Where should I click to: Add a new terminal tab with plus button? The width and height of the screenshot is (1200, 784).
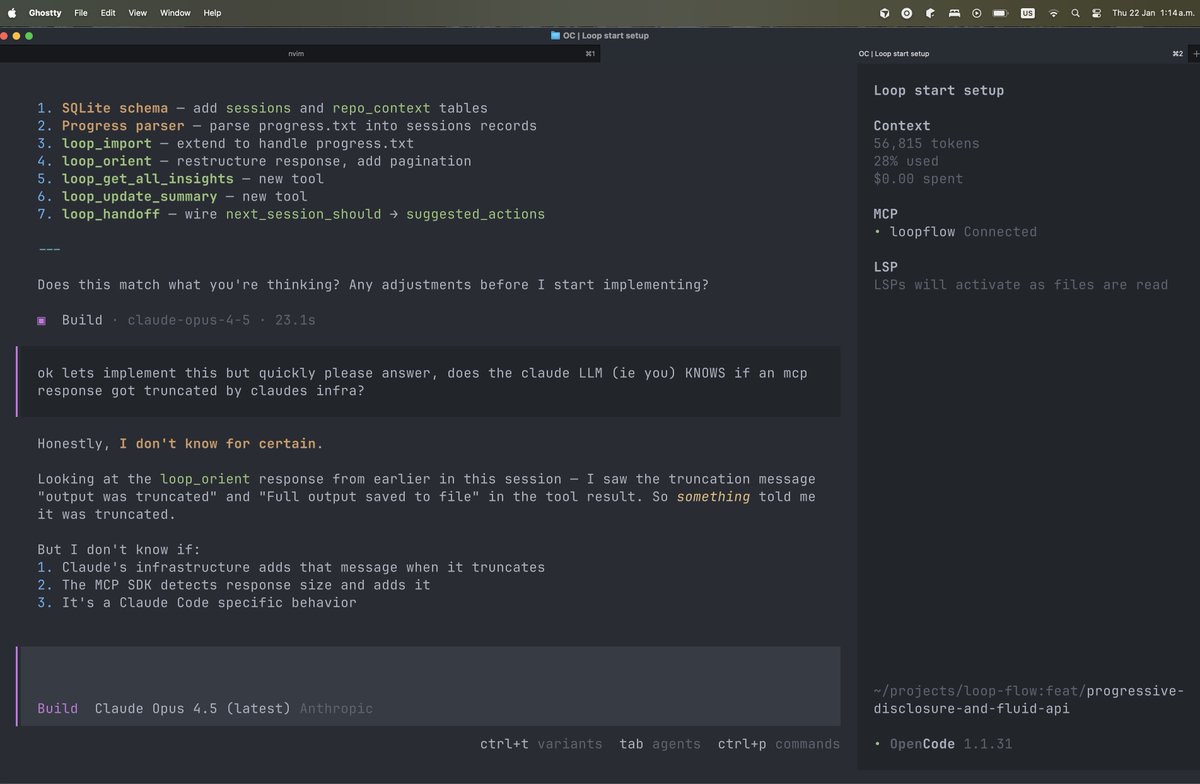pyautogui.click(x=1195, y=53)
